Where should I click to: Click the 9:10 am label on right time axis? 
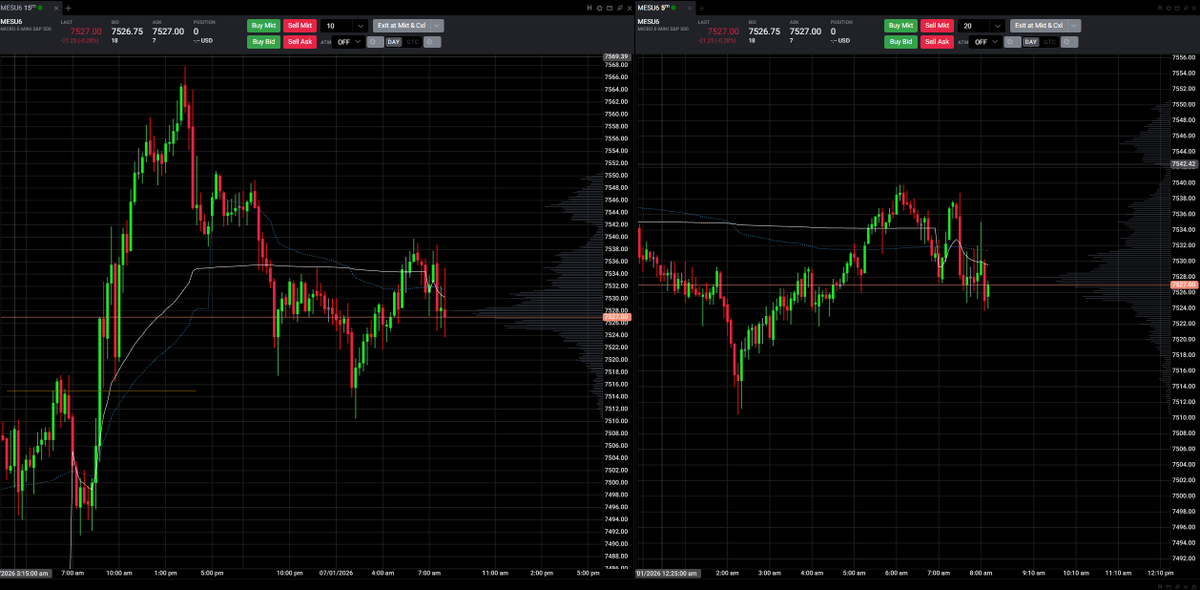click(1033, 573)
